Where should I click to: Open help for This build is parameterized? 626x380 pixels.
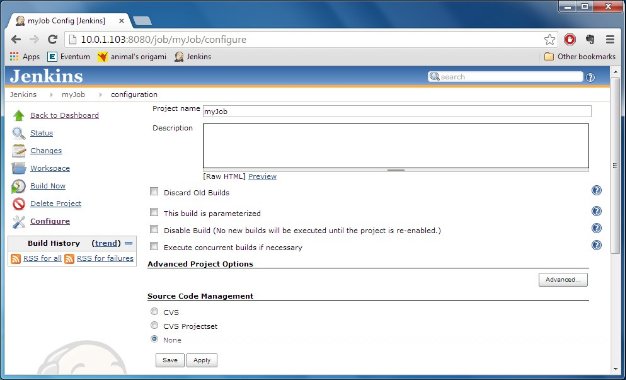pyautogui.click(x=596, y=211)
